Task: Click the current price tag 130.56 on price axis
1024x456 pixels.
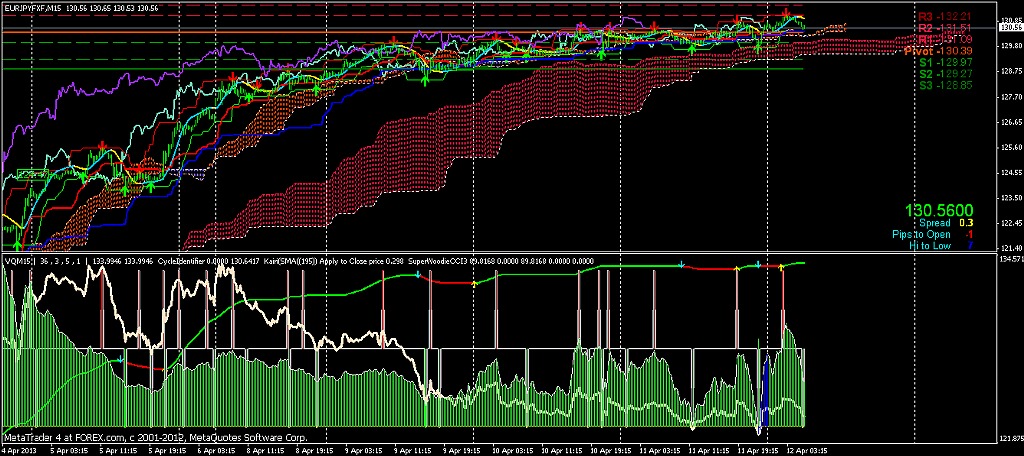Action: coord(1008,31)
